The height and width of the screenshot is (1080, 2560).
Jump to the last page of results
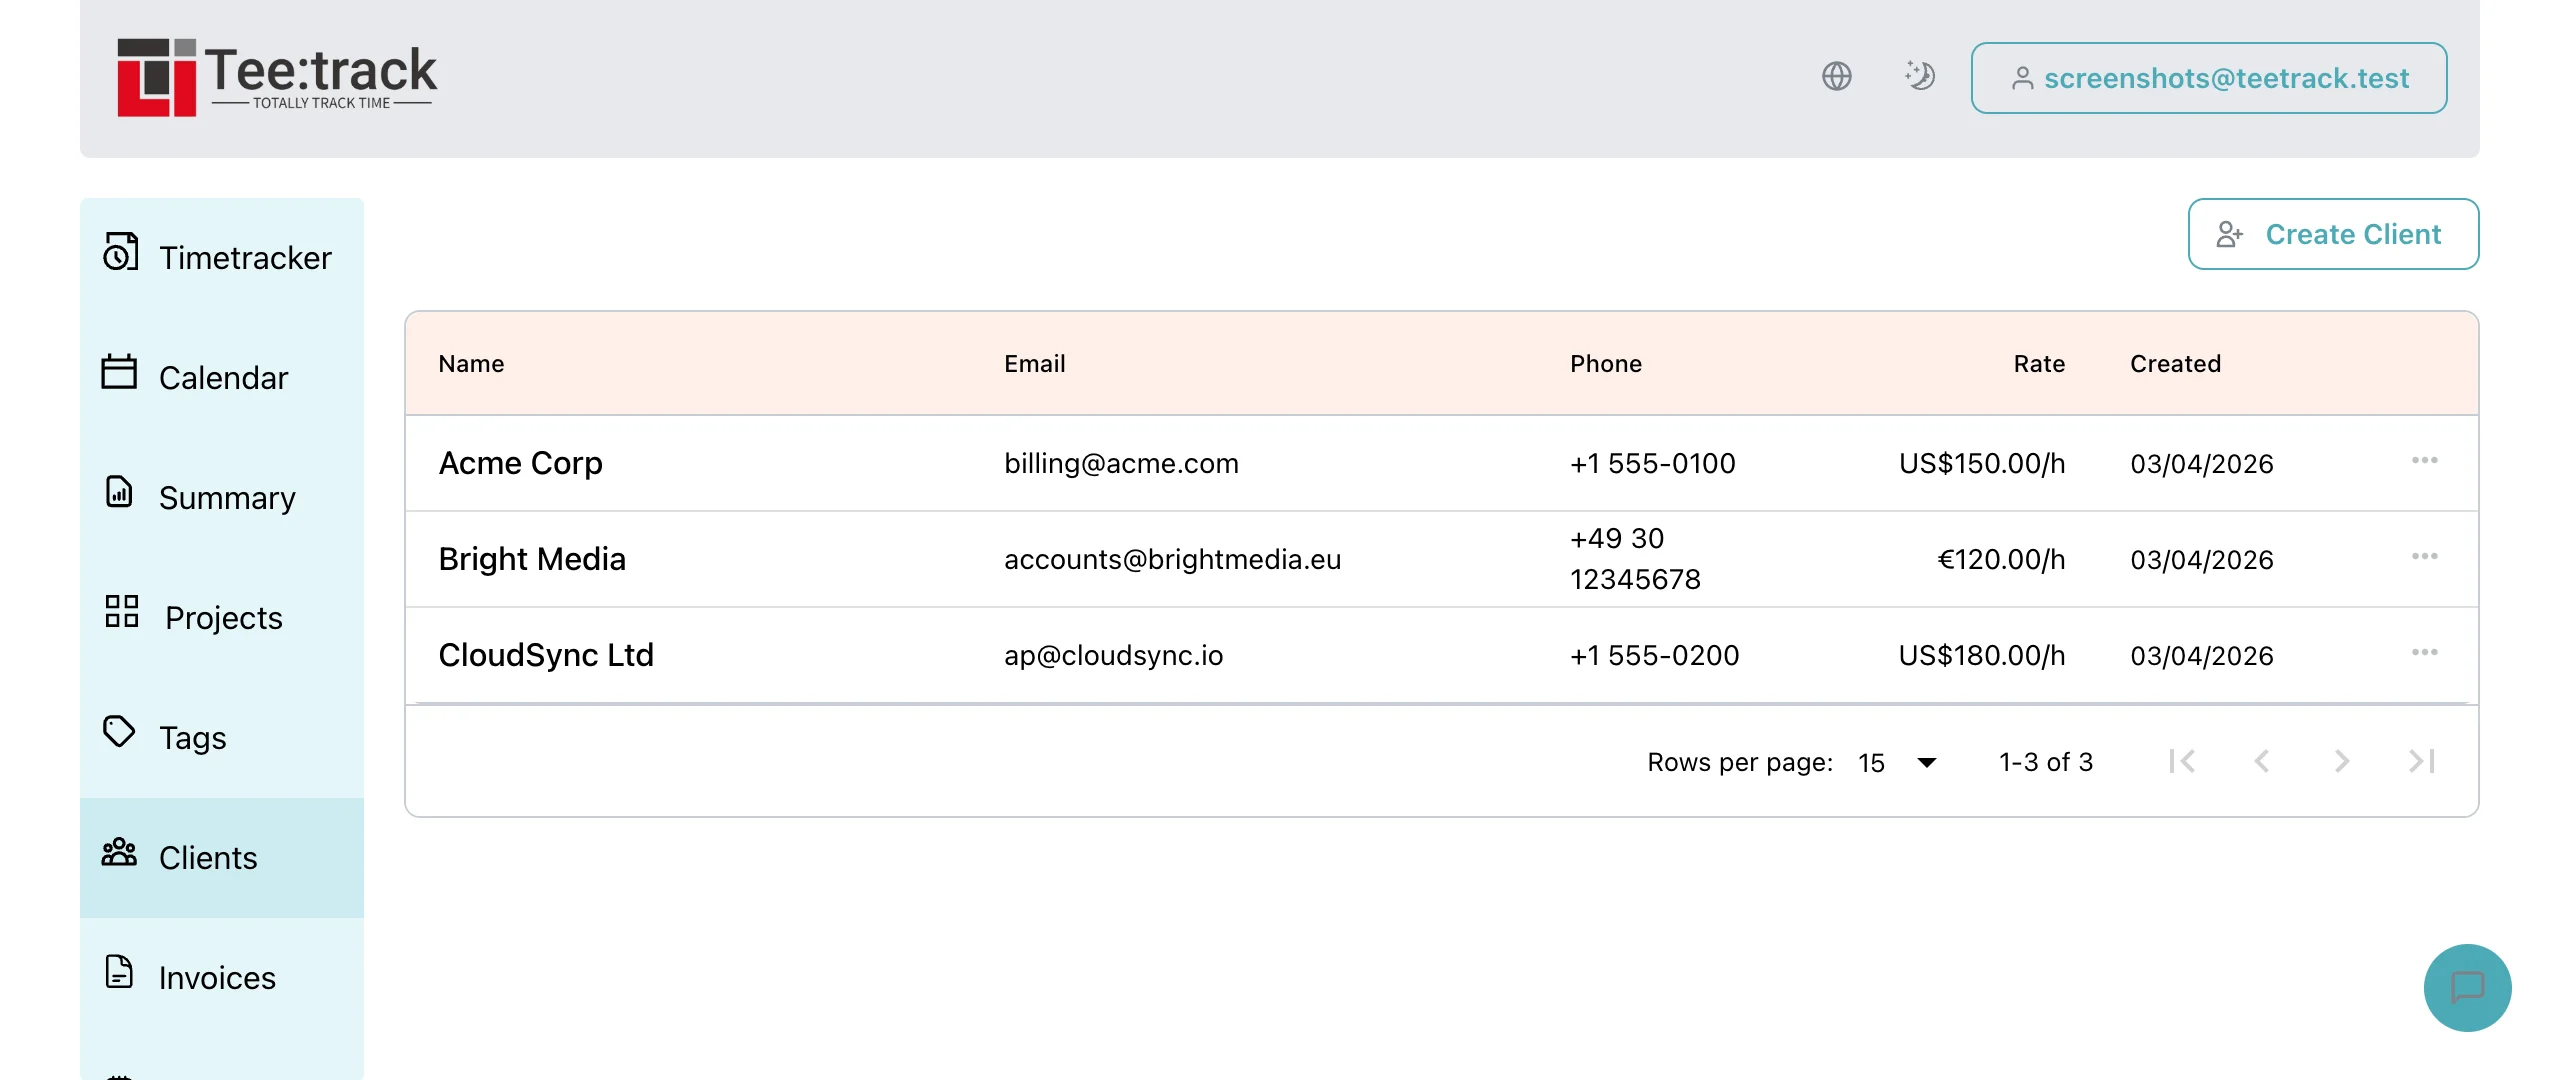click(x=2421, y=762)
